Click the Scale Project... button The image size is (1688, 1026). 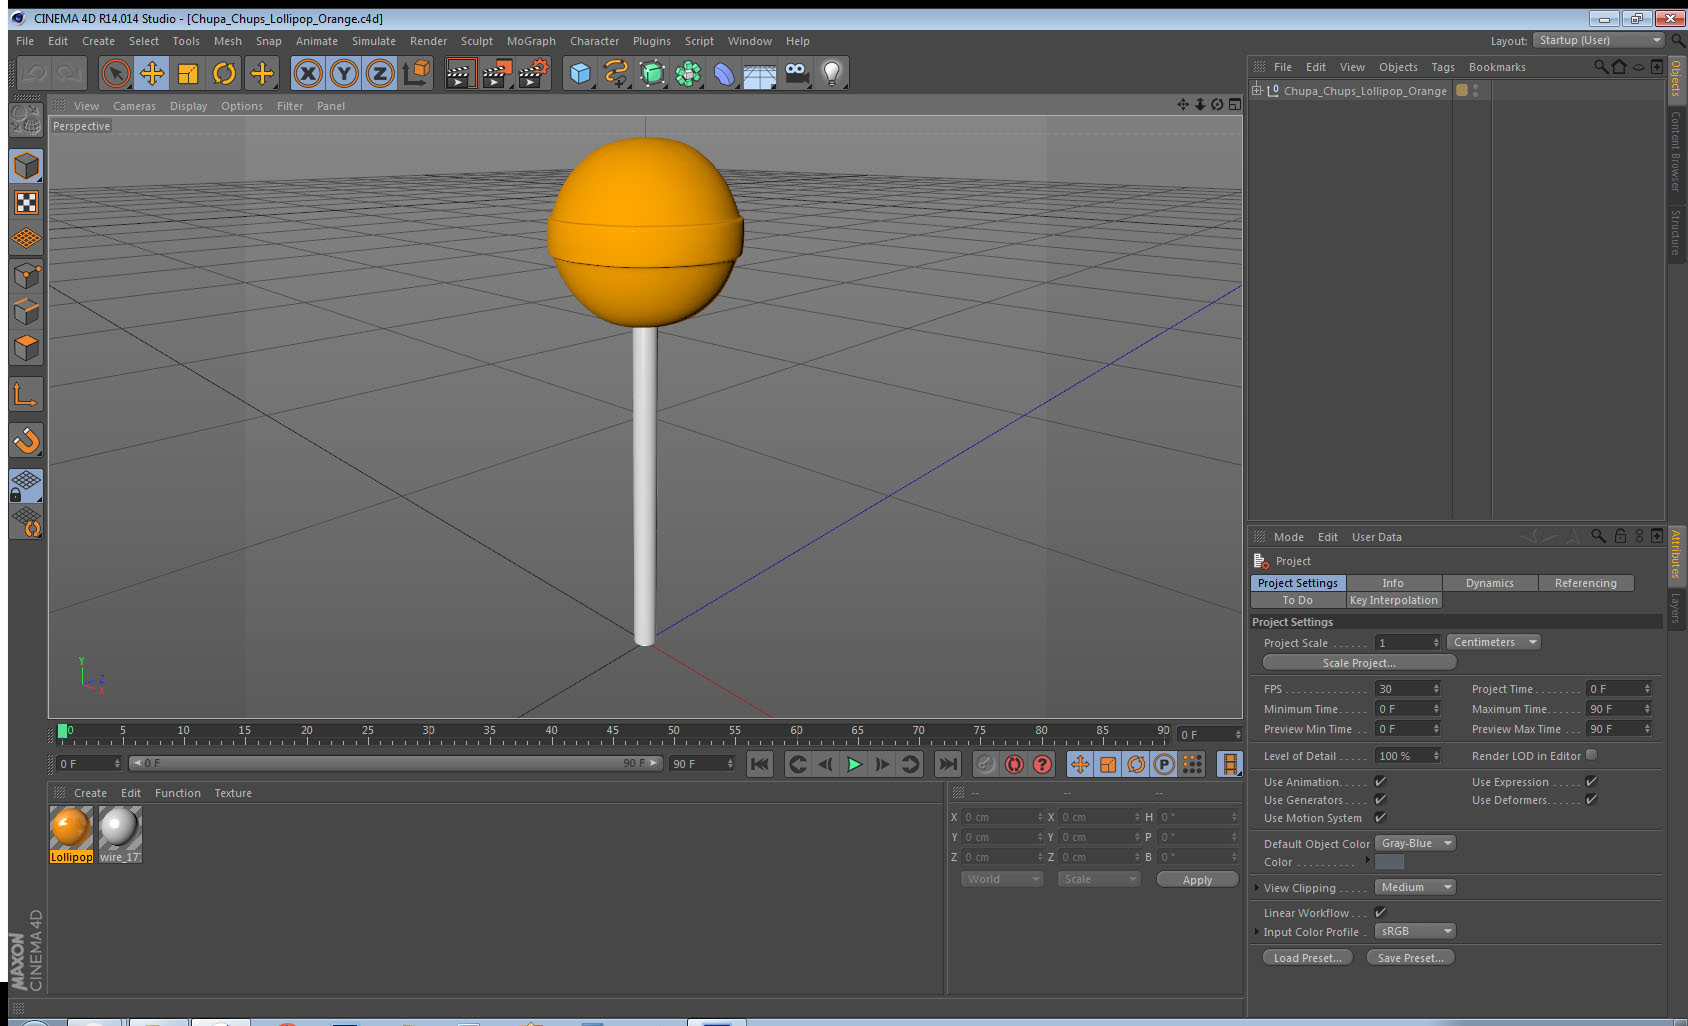point(1359,663)
